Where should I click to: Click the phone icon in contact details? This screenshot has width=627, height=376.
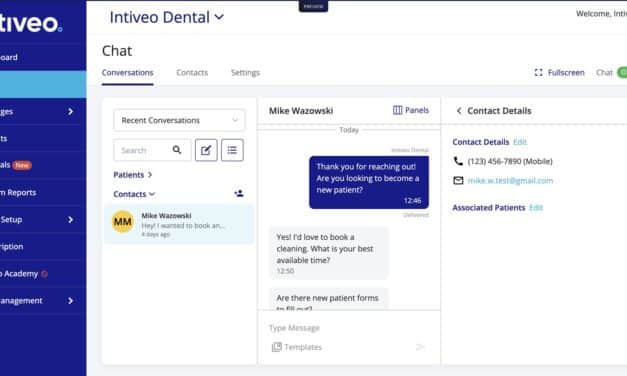click(x=458, y=161)
